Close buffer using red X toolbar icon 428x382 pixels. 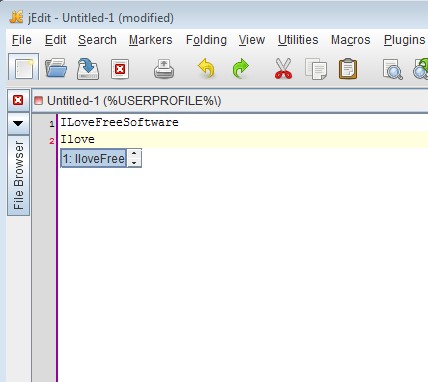[x=120, y=69]
